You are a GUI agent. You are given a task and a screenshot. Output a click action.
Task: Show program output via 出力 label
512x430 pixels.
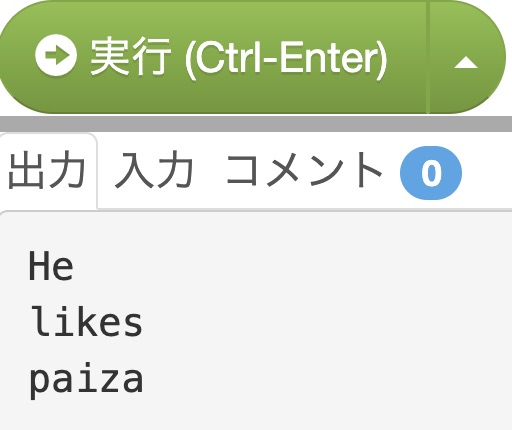[47, 170]
